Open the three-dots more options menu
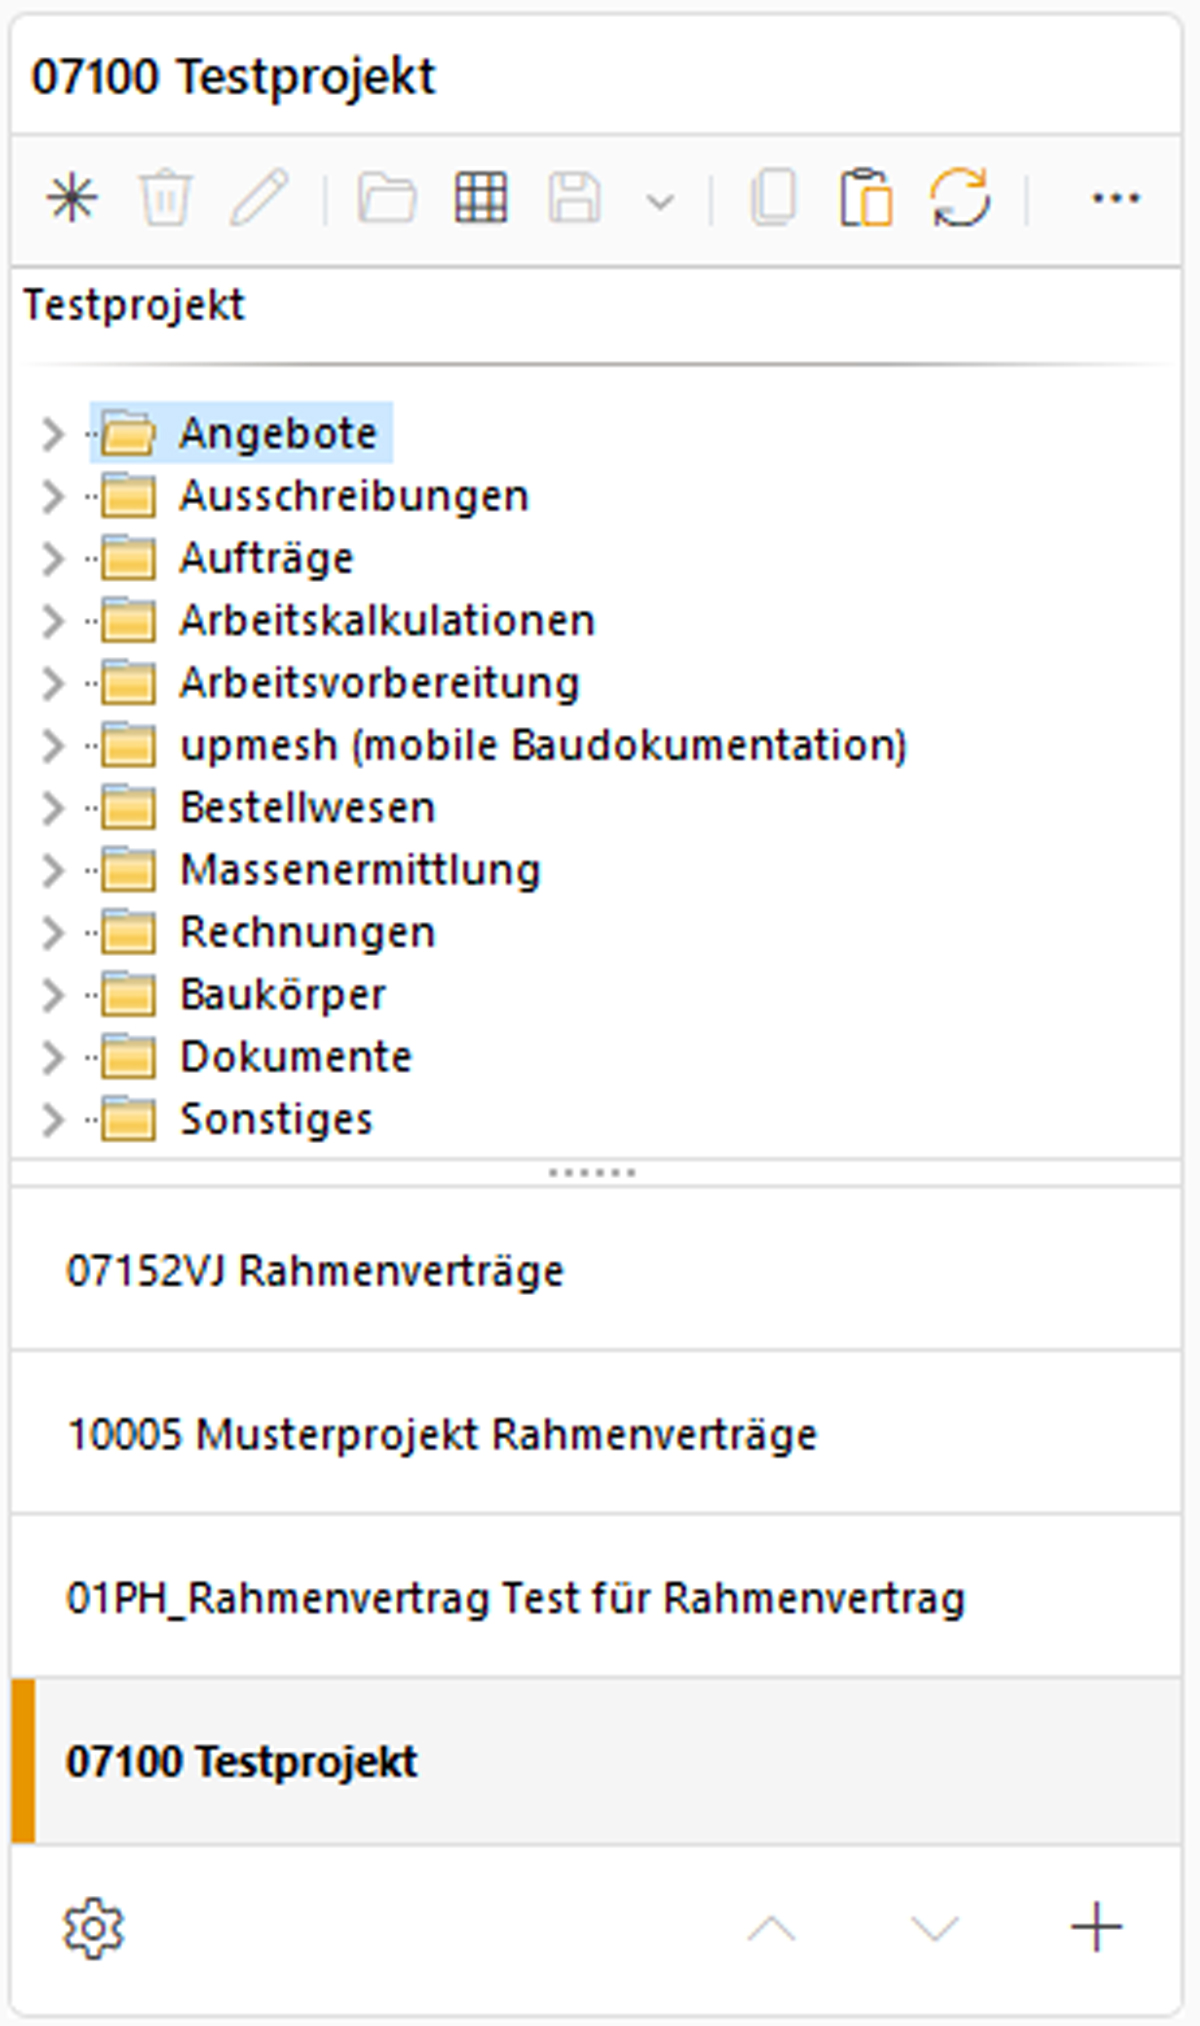 pyautogui.click(x=1115, y=197)
